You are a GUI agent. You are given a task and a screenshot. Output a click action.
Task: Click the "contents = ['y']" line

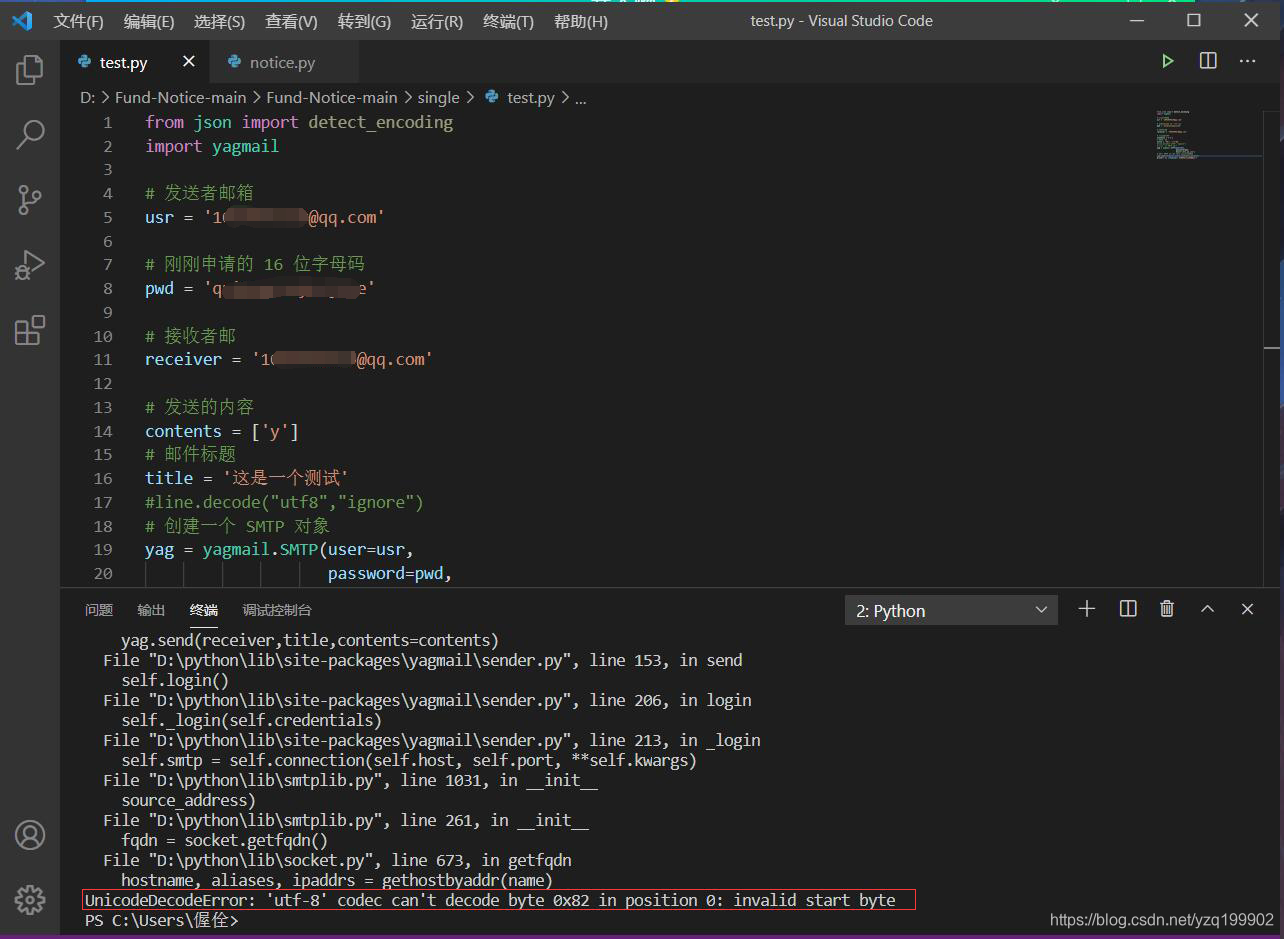222,431
